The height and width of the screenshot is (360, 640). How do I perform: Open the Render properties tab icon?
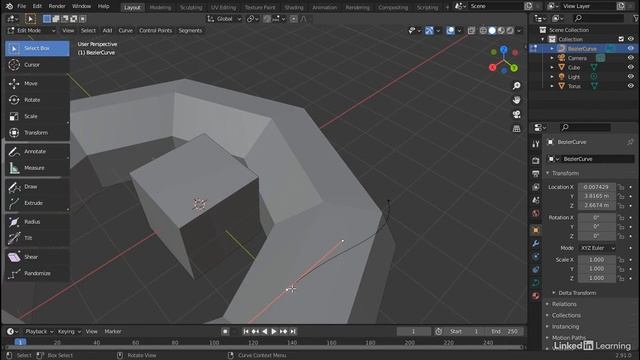pyautogui.click(x=536, y=160)
